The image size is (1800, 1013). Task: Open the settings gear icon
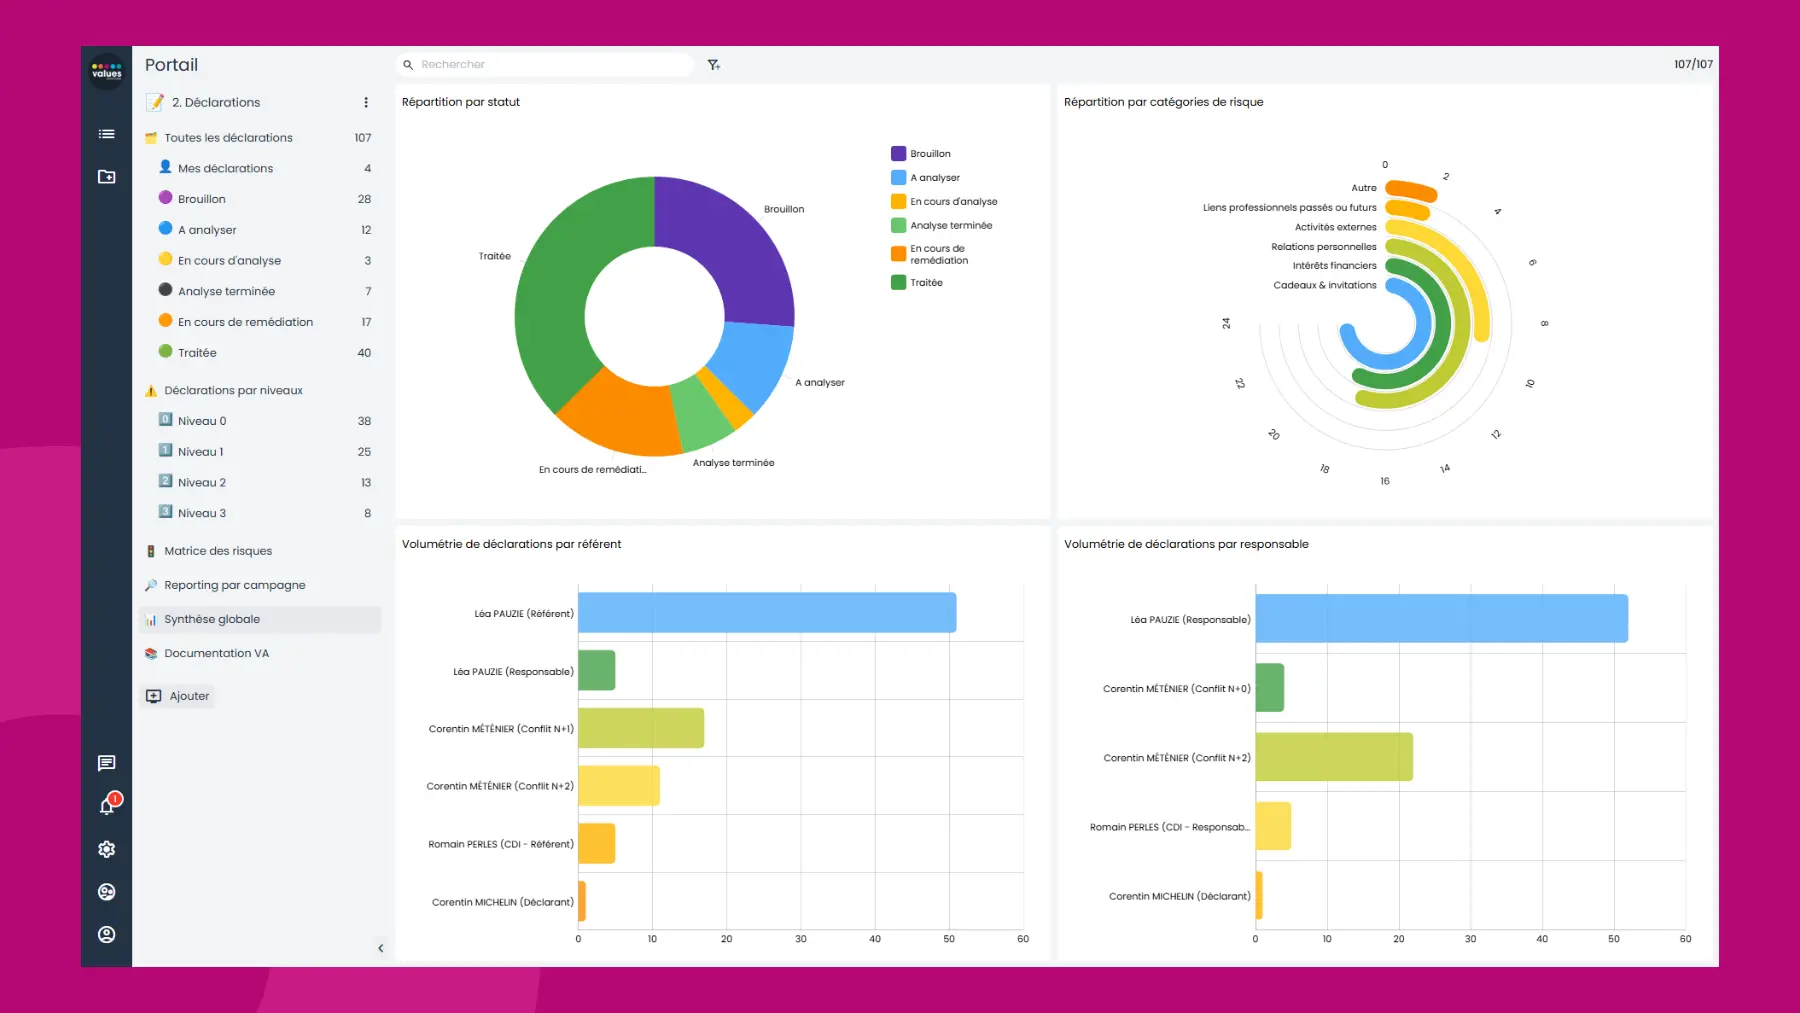[106, 849]
